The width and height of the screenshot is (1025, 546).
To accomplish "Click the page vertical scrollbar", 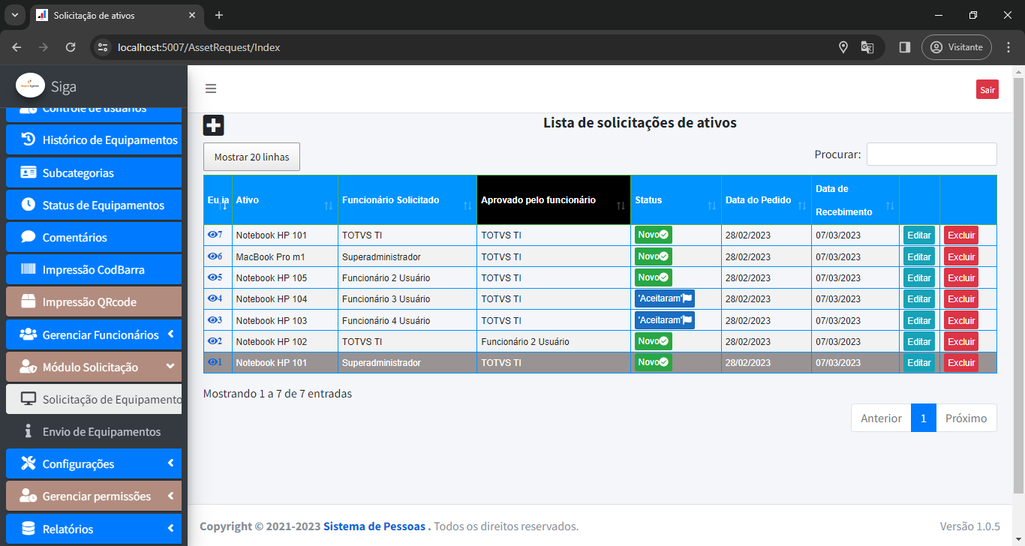I will point(1018,286).
